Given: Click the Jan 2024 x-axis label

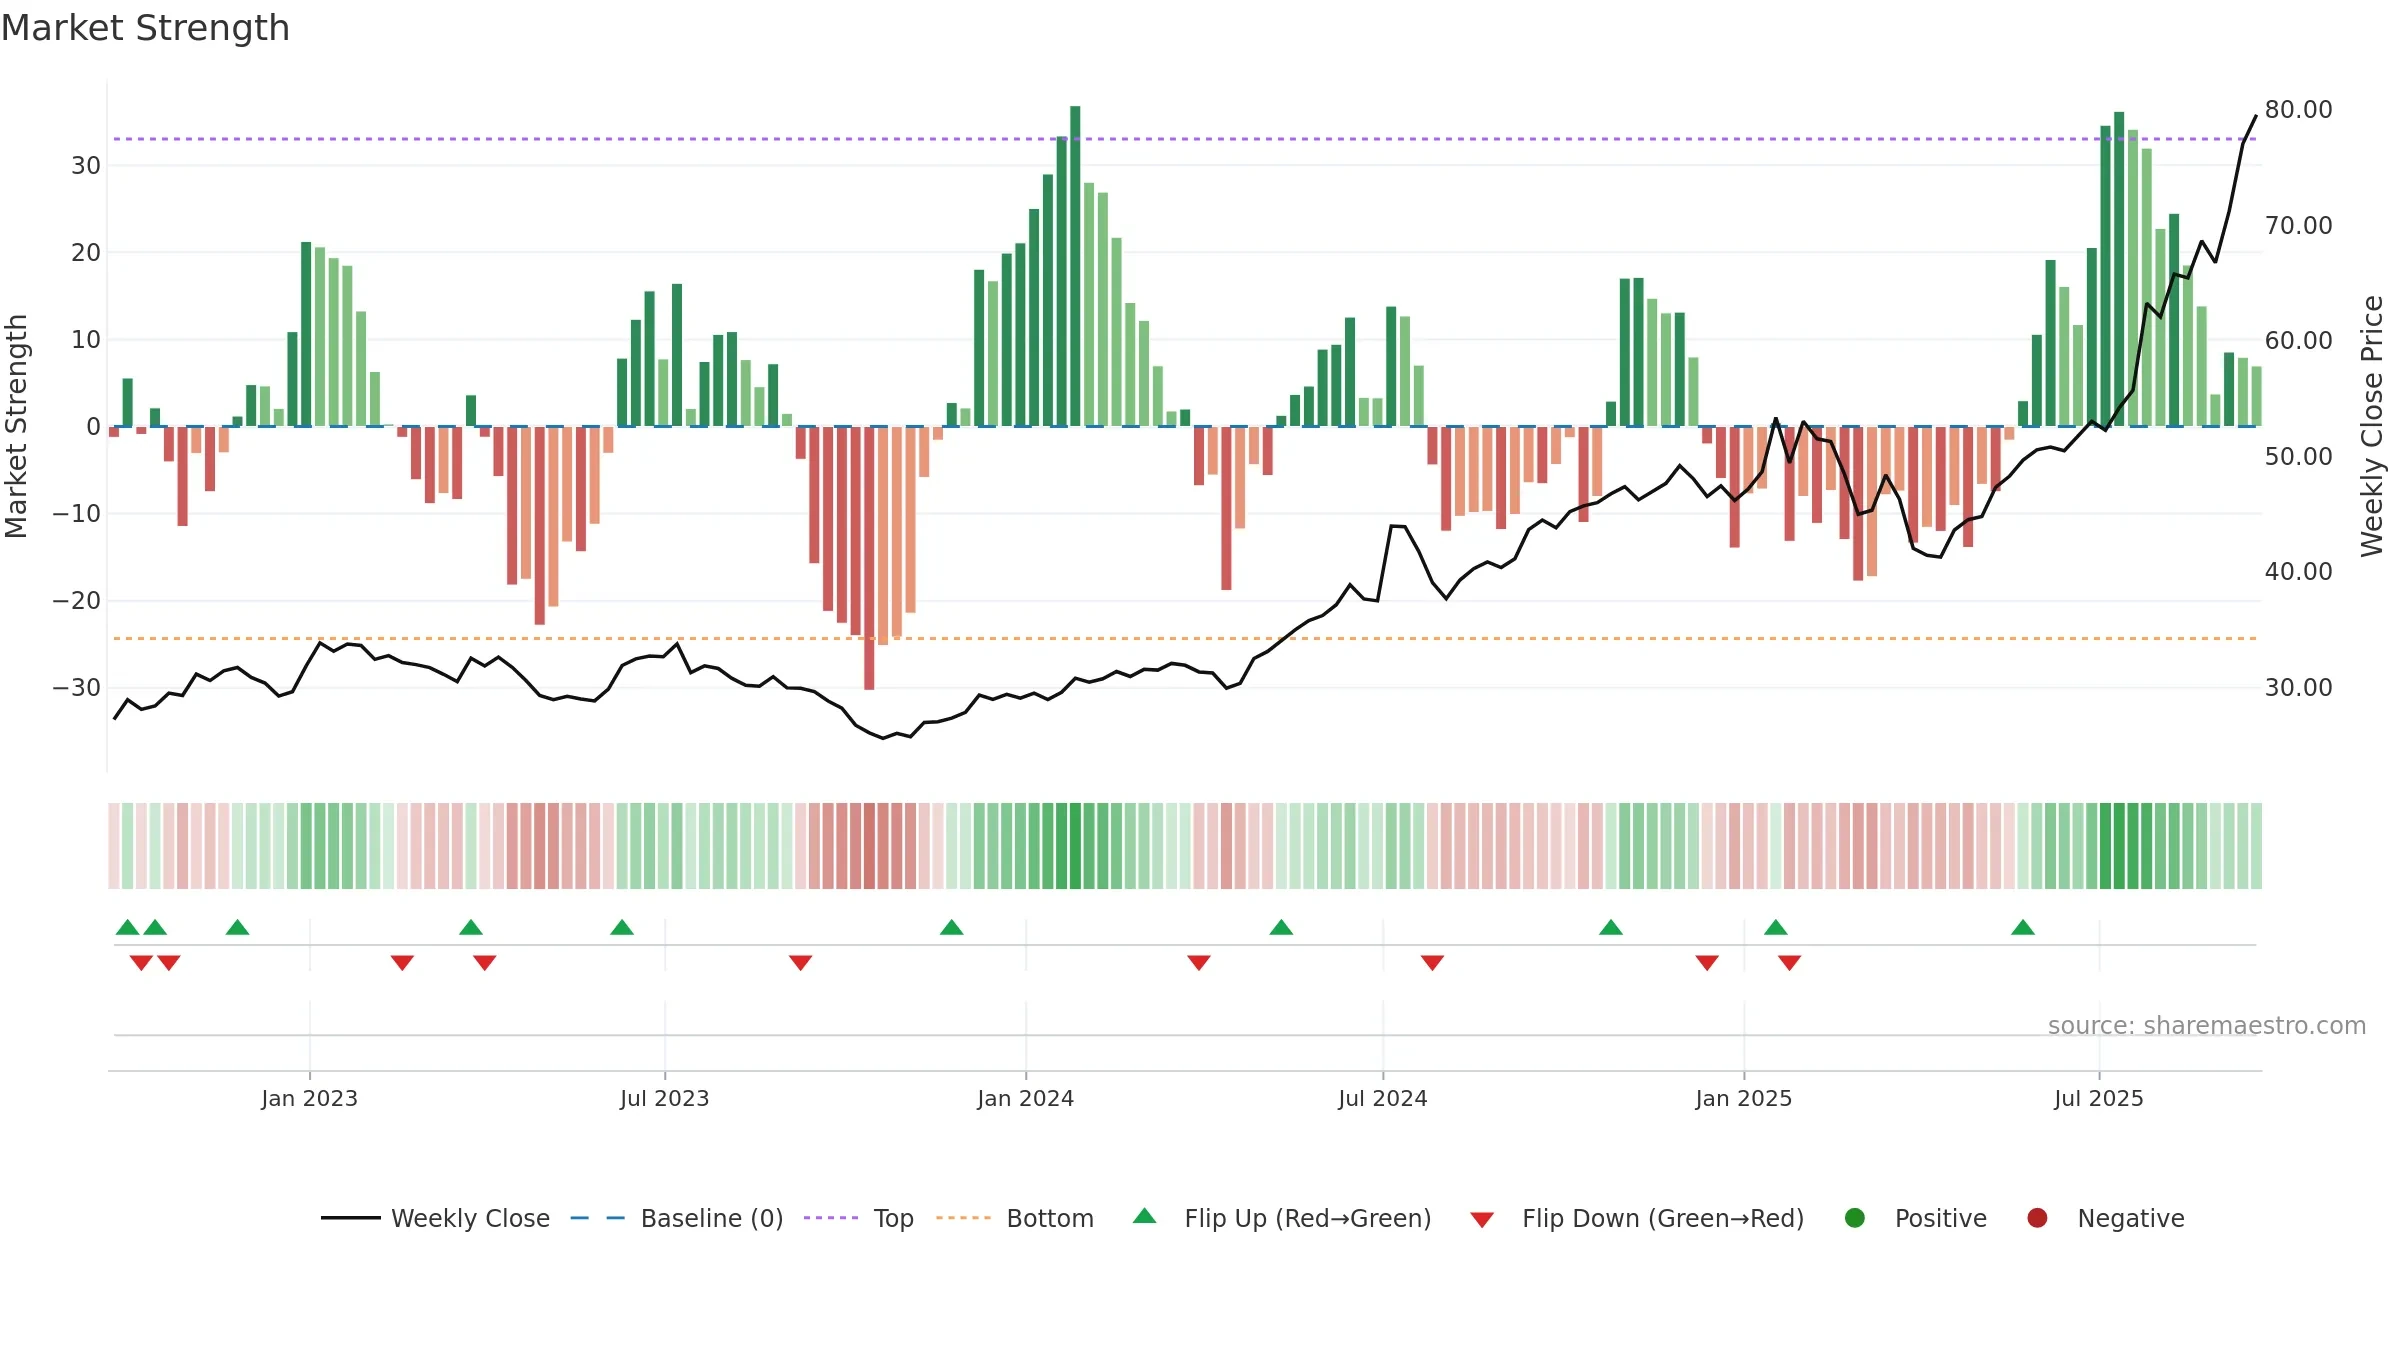Looking at the screenshot, I should pos(1026,1098).
